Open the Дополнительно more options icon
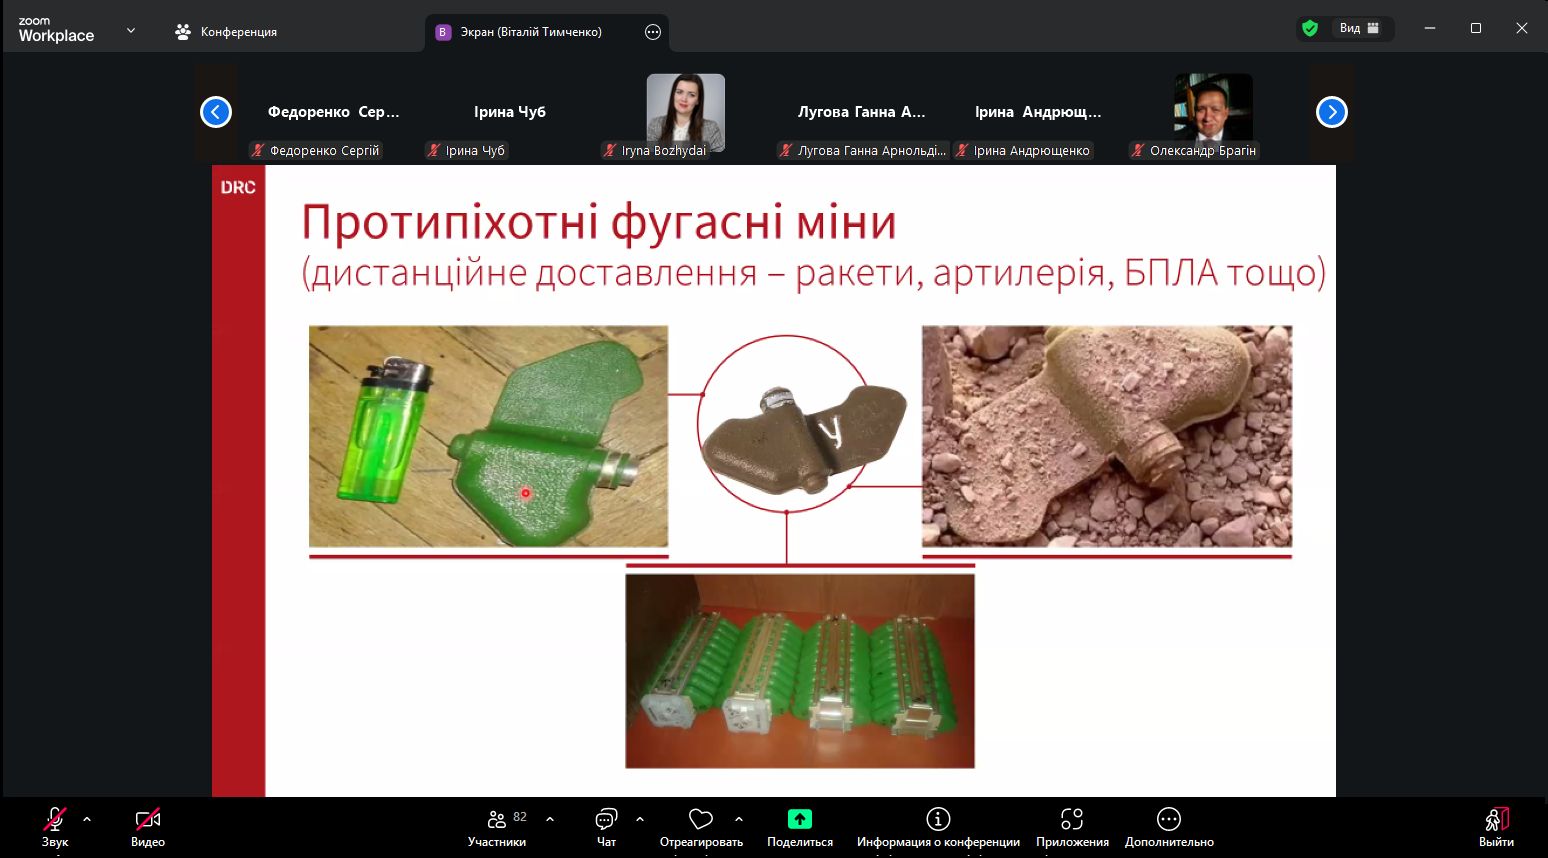 [1168, 820]
